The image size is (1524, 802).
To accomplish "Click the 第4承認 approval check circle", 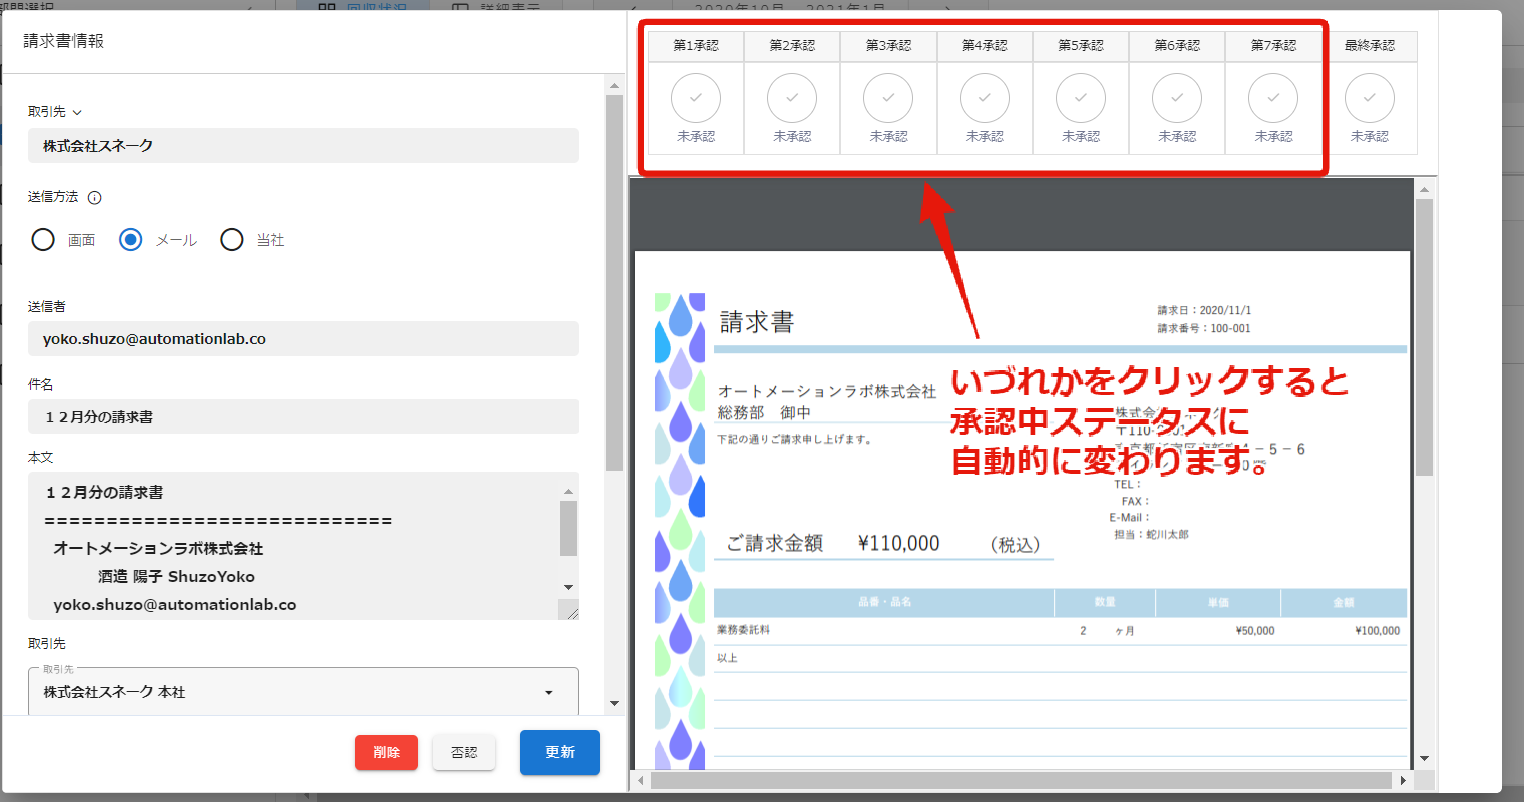I will tap(985, 98).
